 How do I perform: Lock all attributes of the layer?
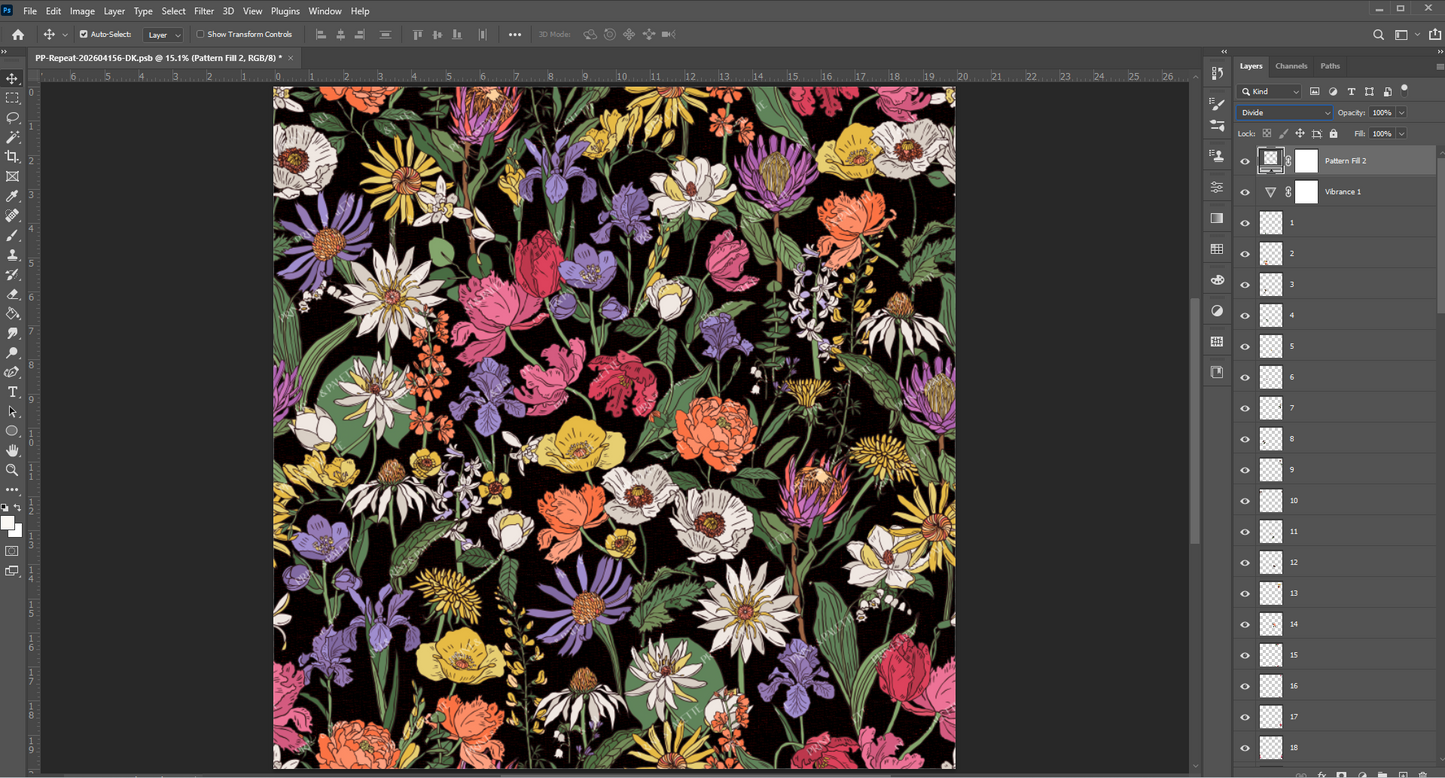click(1333, 133)
